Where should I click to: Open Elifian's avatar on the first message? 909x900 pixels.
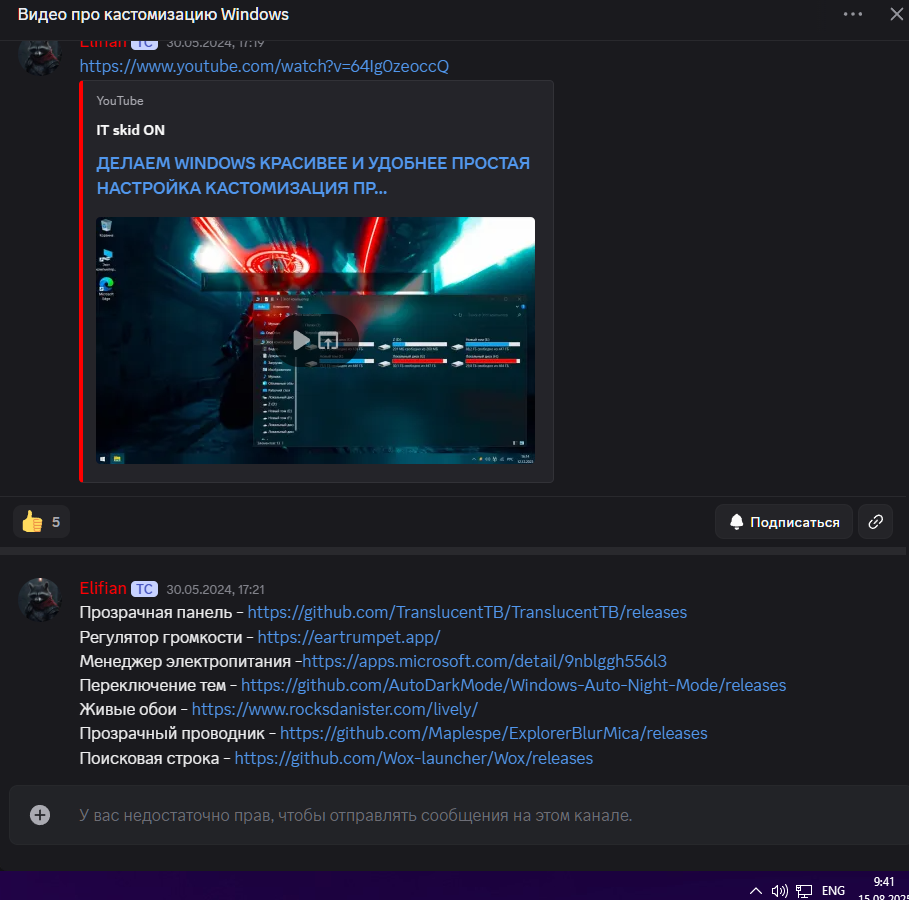point(40,57)
